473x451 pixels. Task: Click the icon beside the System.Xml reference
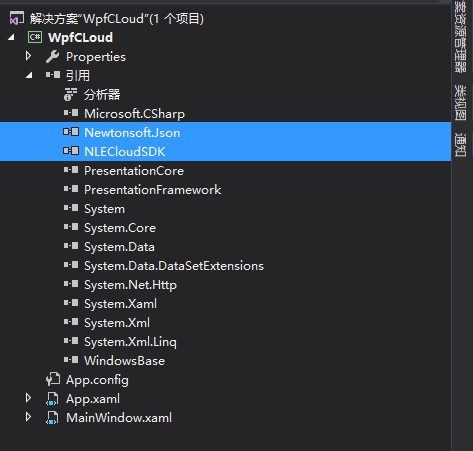pos(71,322)
